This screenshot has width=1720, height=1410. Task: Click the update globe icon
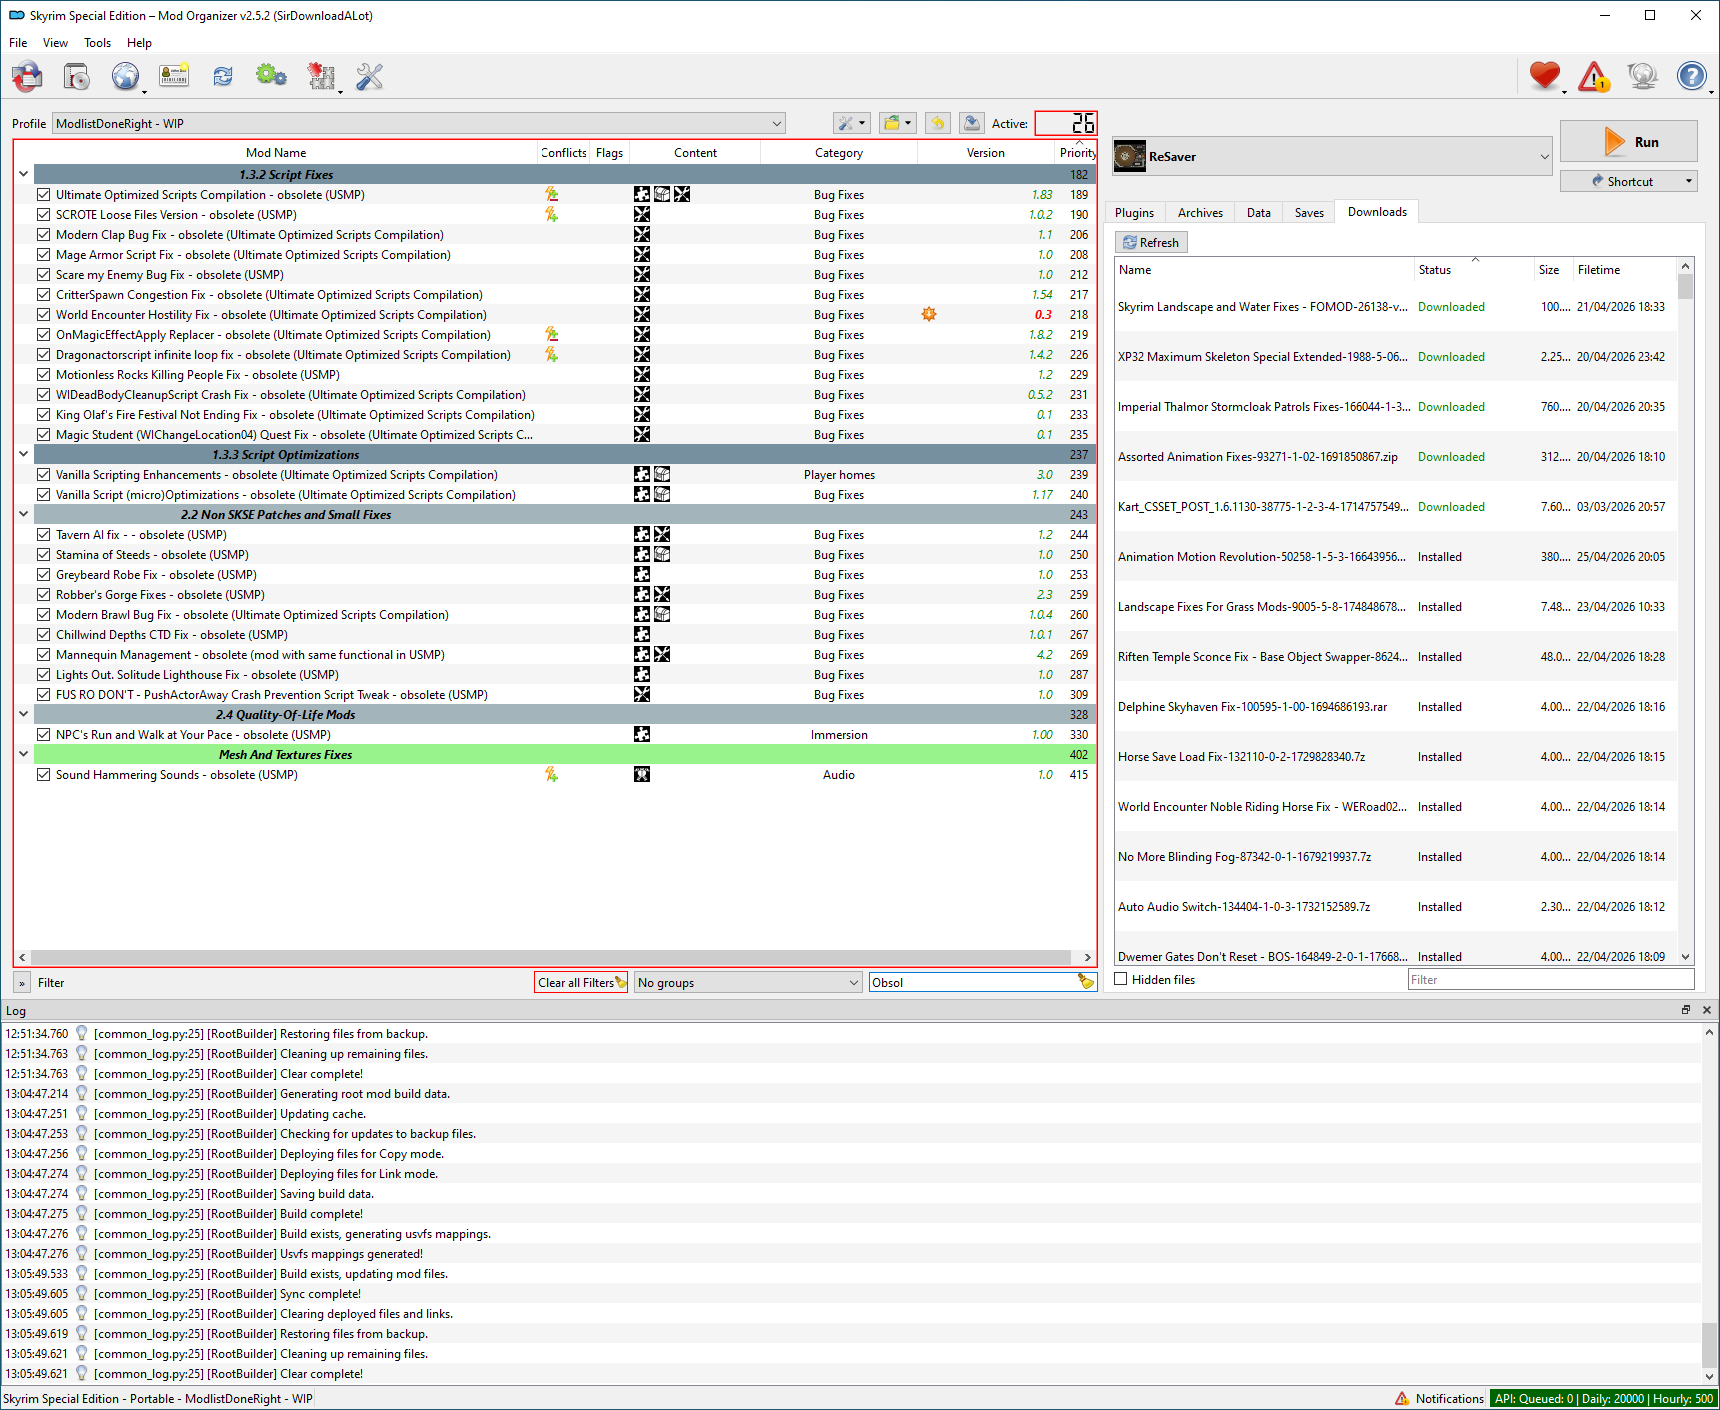(x=1642, y=76)
